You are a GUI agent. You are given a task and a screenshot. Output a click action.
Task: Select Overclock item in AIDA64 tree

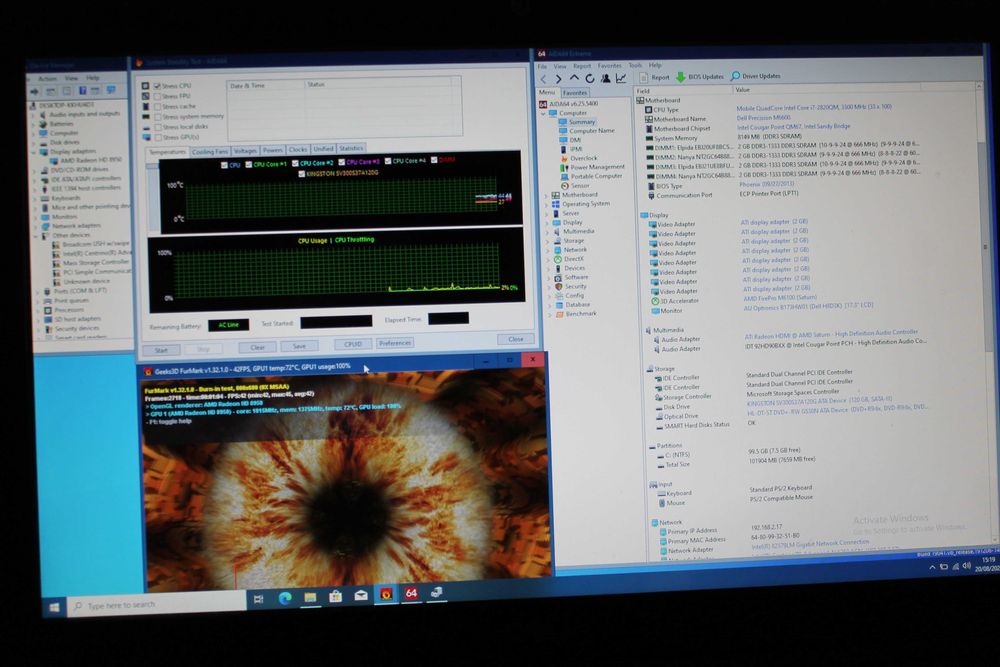[x=578, y=158]
